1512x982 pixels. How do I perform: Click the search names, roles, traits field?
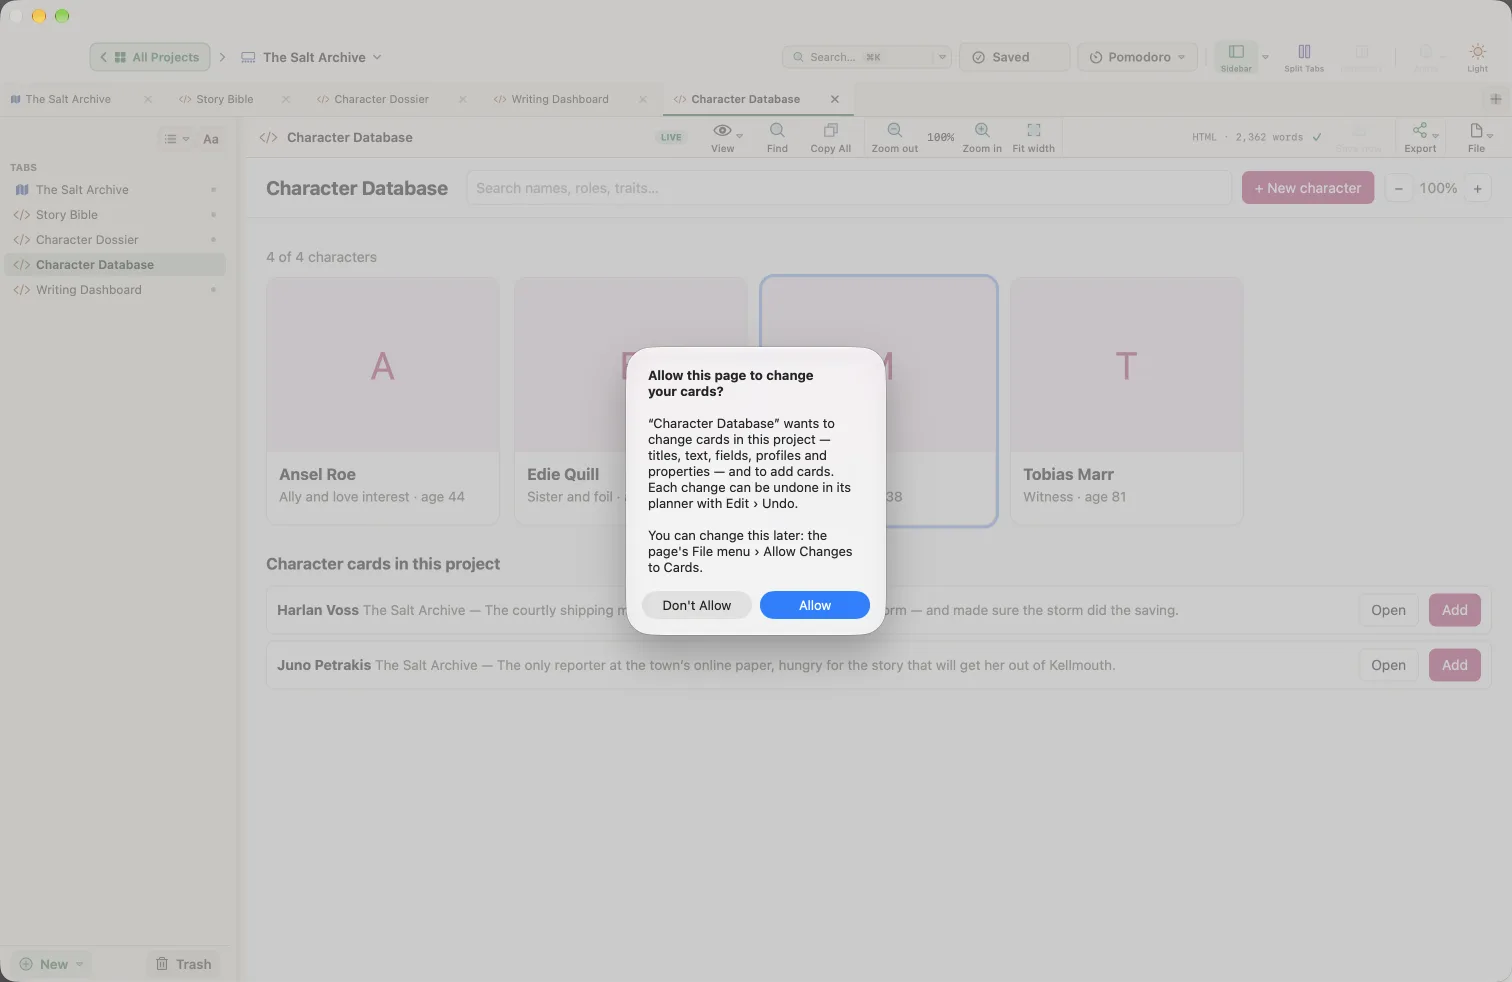coord(849,188)
